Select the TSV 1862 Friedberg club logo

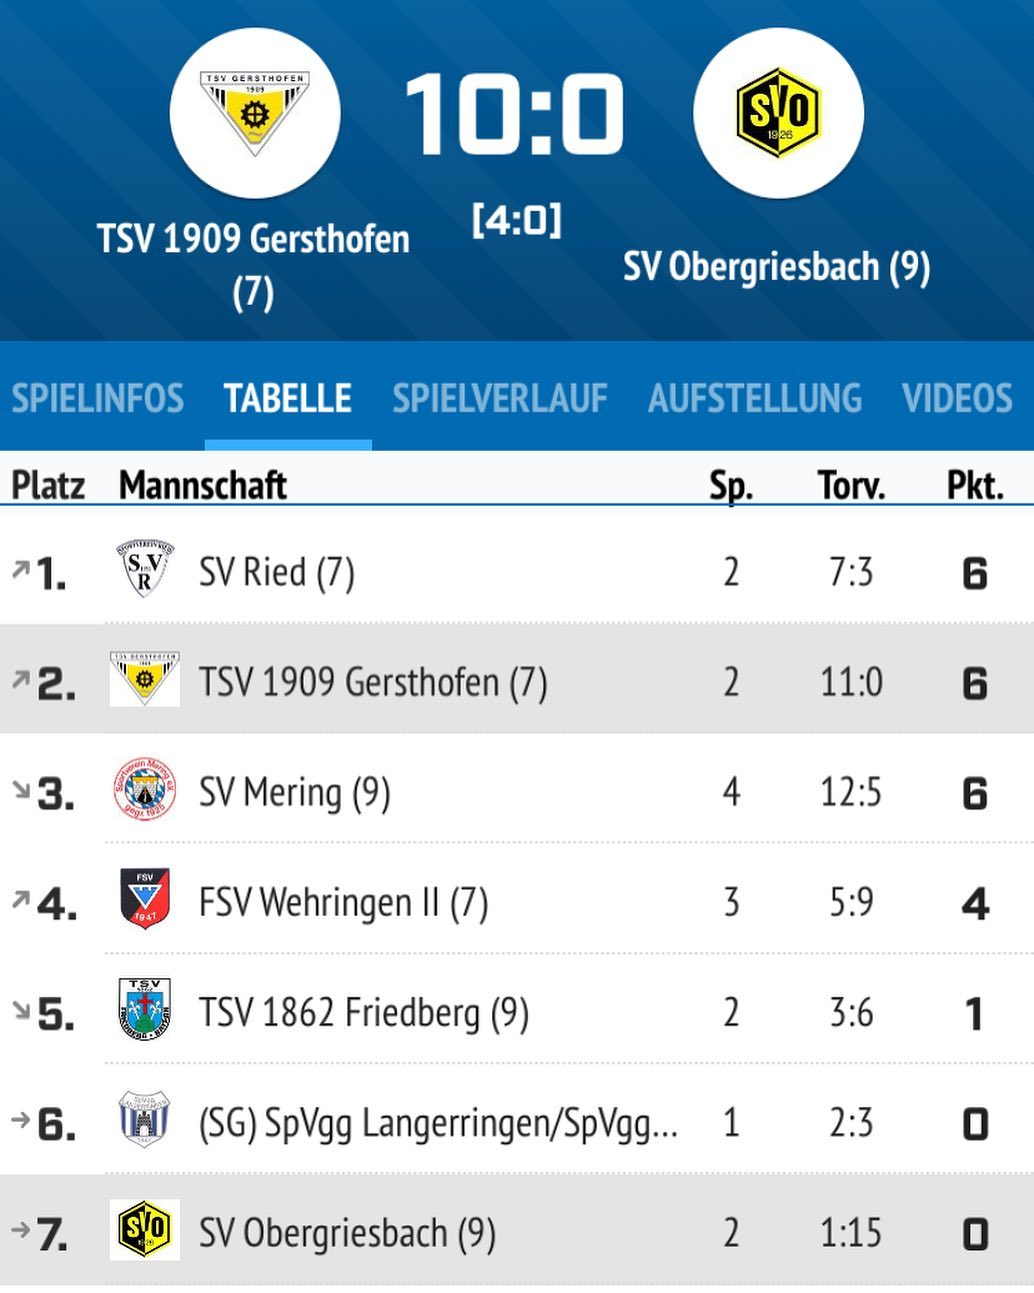pyautogui.click(x=145, y=1010)
